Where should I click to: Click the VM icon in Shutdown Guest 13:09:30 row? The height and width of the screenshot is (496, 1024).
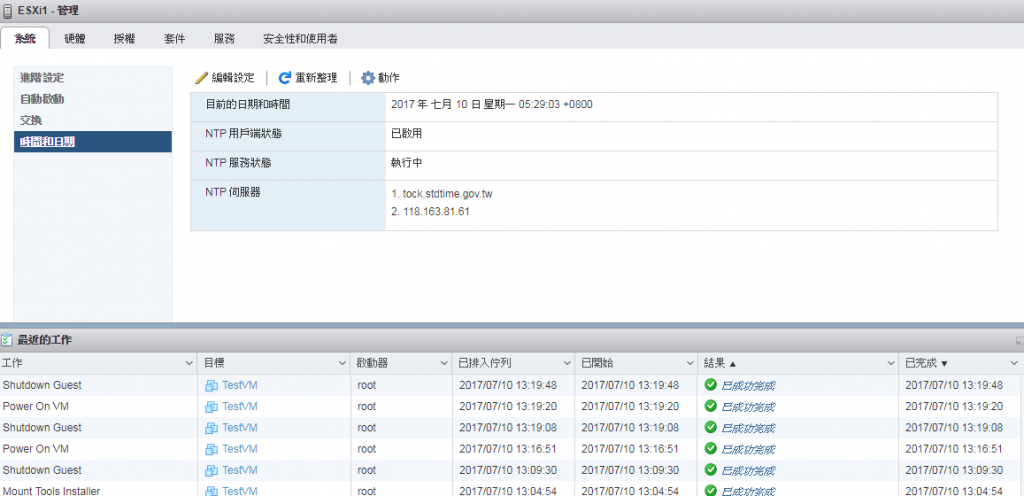pyautogui.click(x=211, y=471)
